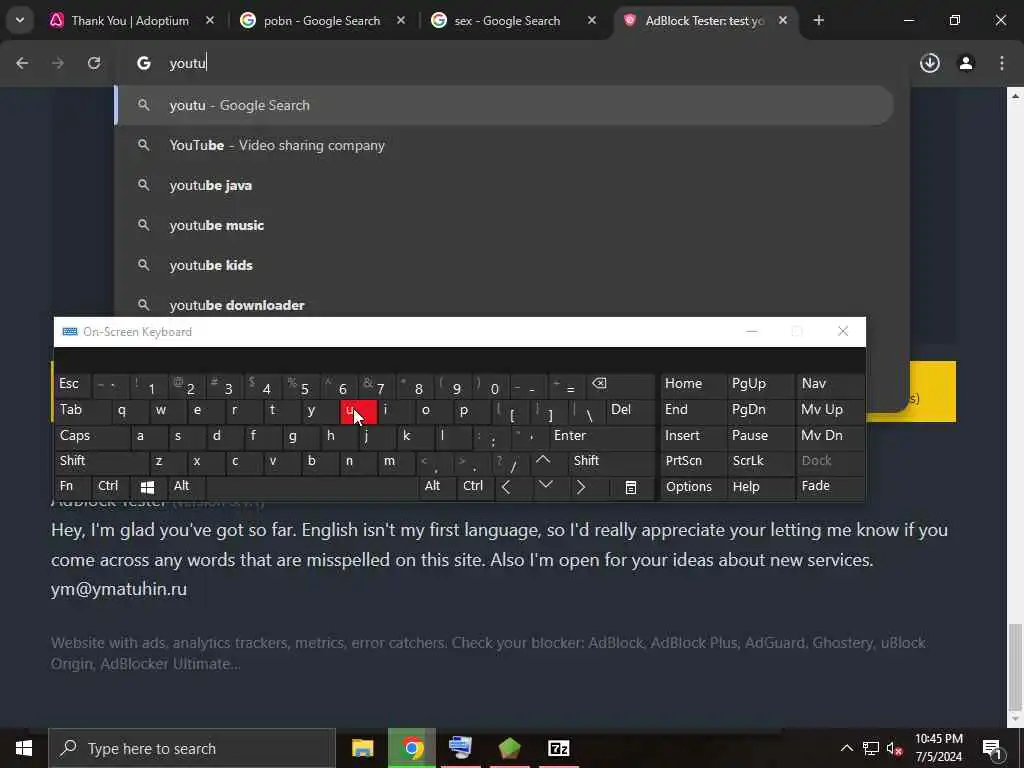Close the Thank You | Adoptium tab

point(210,21)
